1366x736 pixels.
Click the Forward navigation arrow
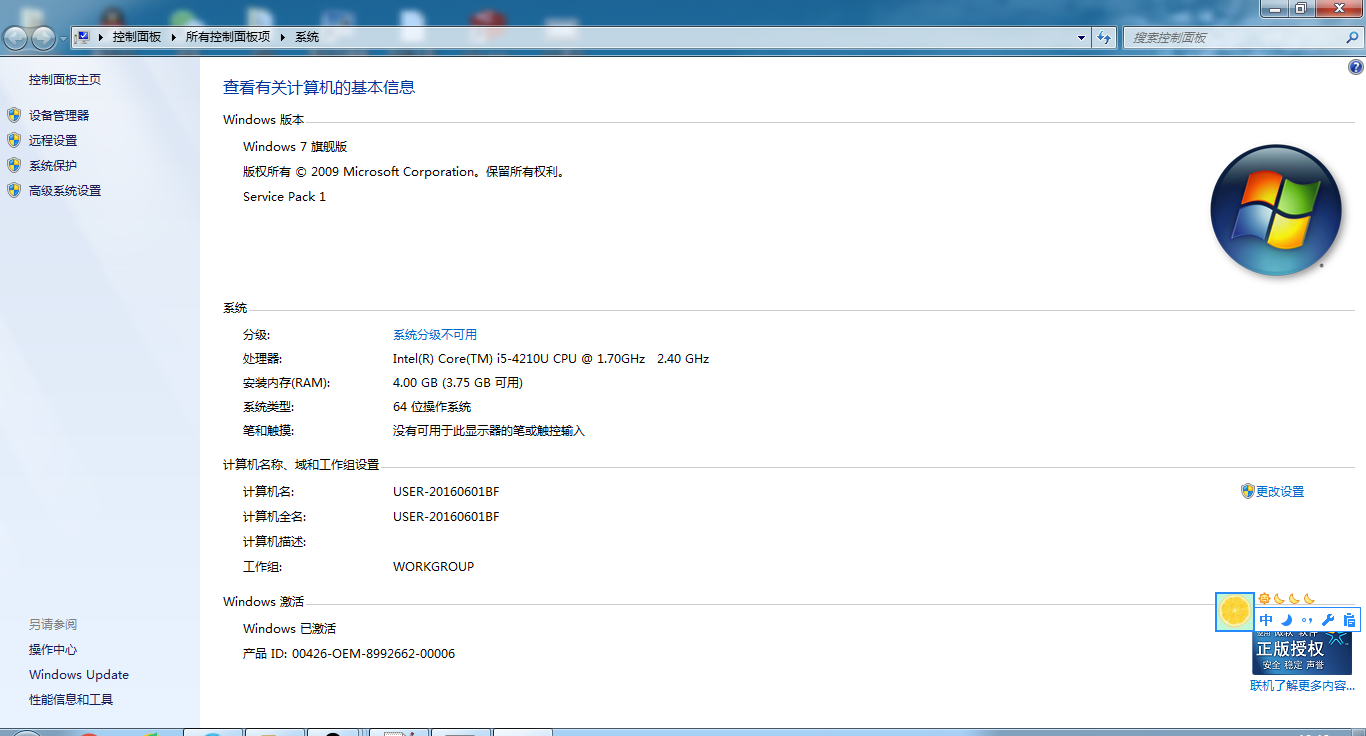click(x=44, y=38)
